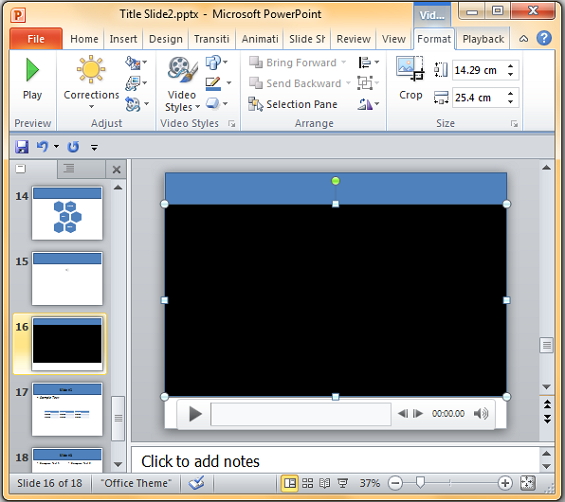Select the Crop tool
Screen dimensions: 565x502
410,79
